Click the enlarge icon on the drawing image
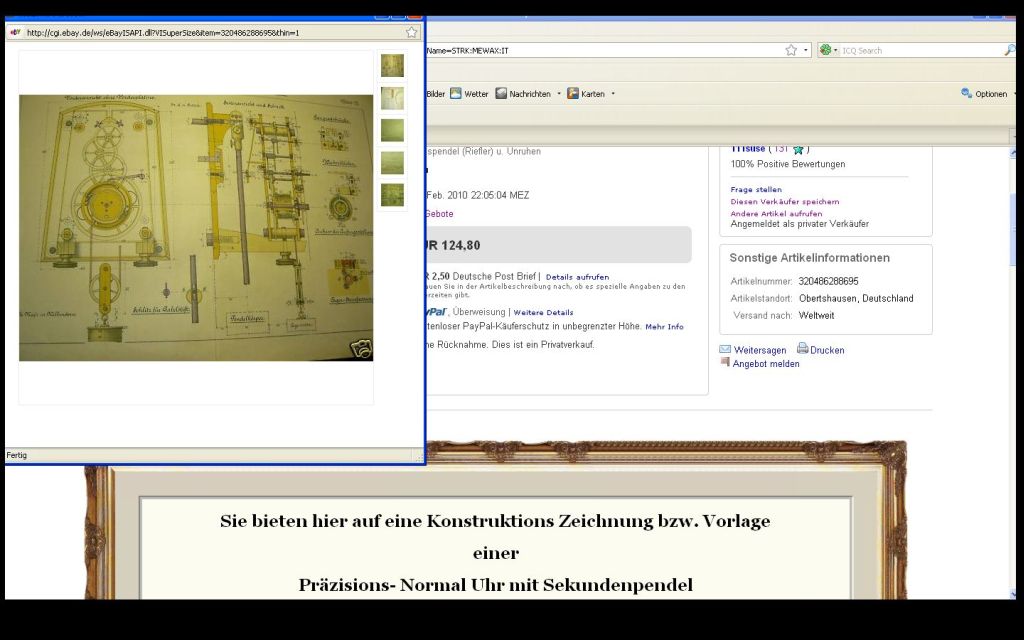The width and height of the screenshot is (1024, 640). point(360,349)
